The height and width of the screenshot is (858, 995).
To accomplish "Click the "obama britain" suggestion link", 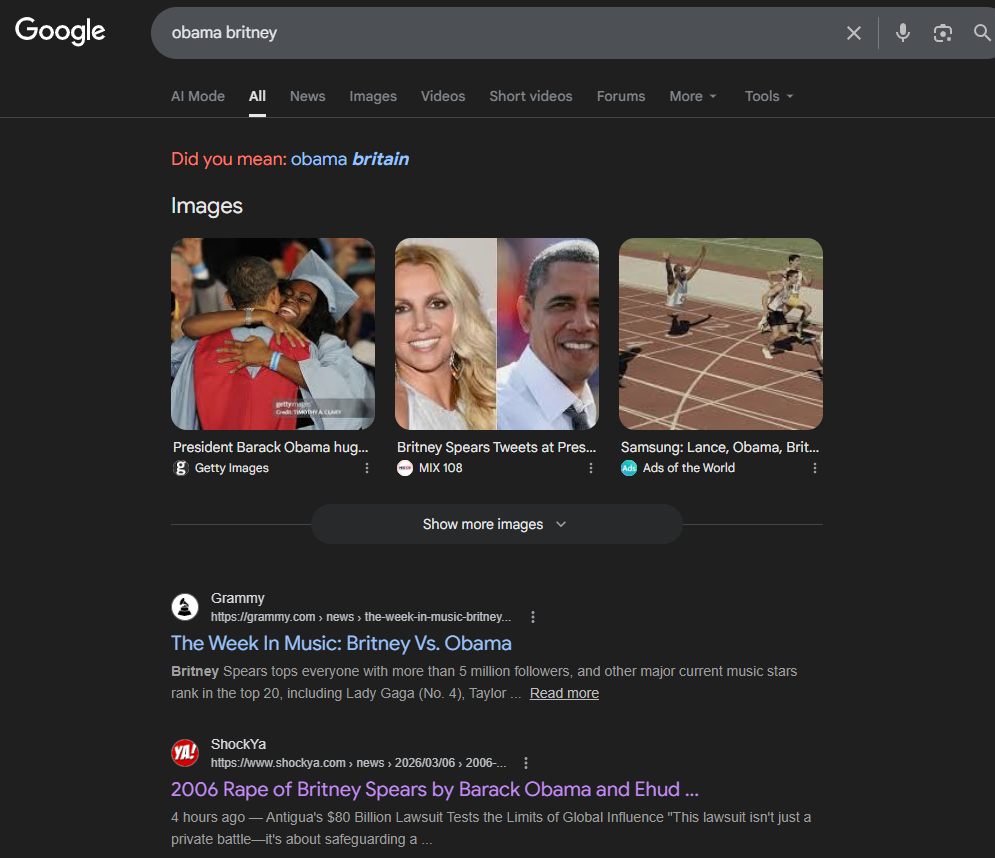I will (350, 159).
